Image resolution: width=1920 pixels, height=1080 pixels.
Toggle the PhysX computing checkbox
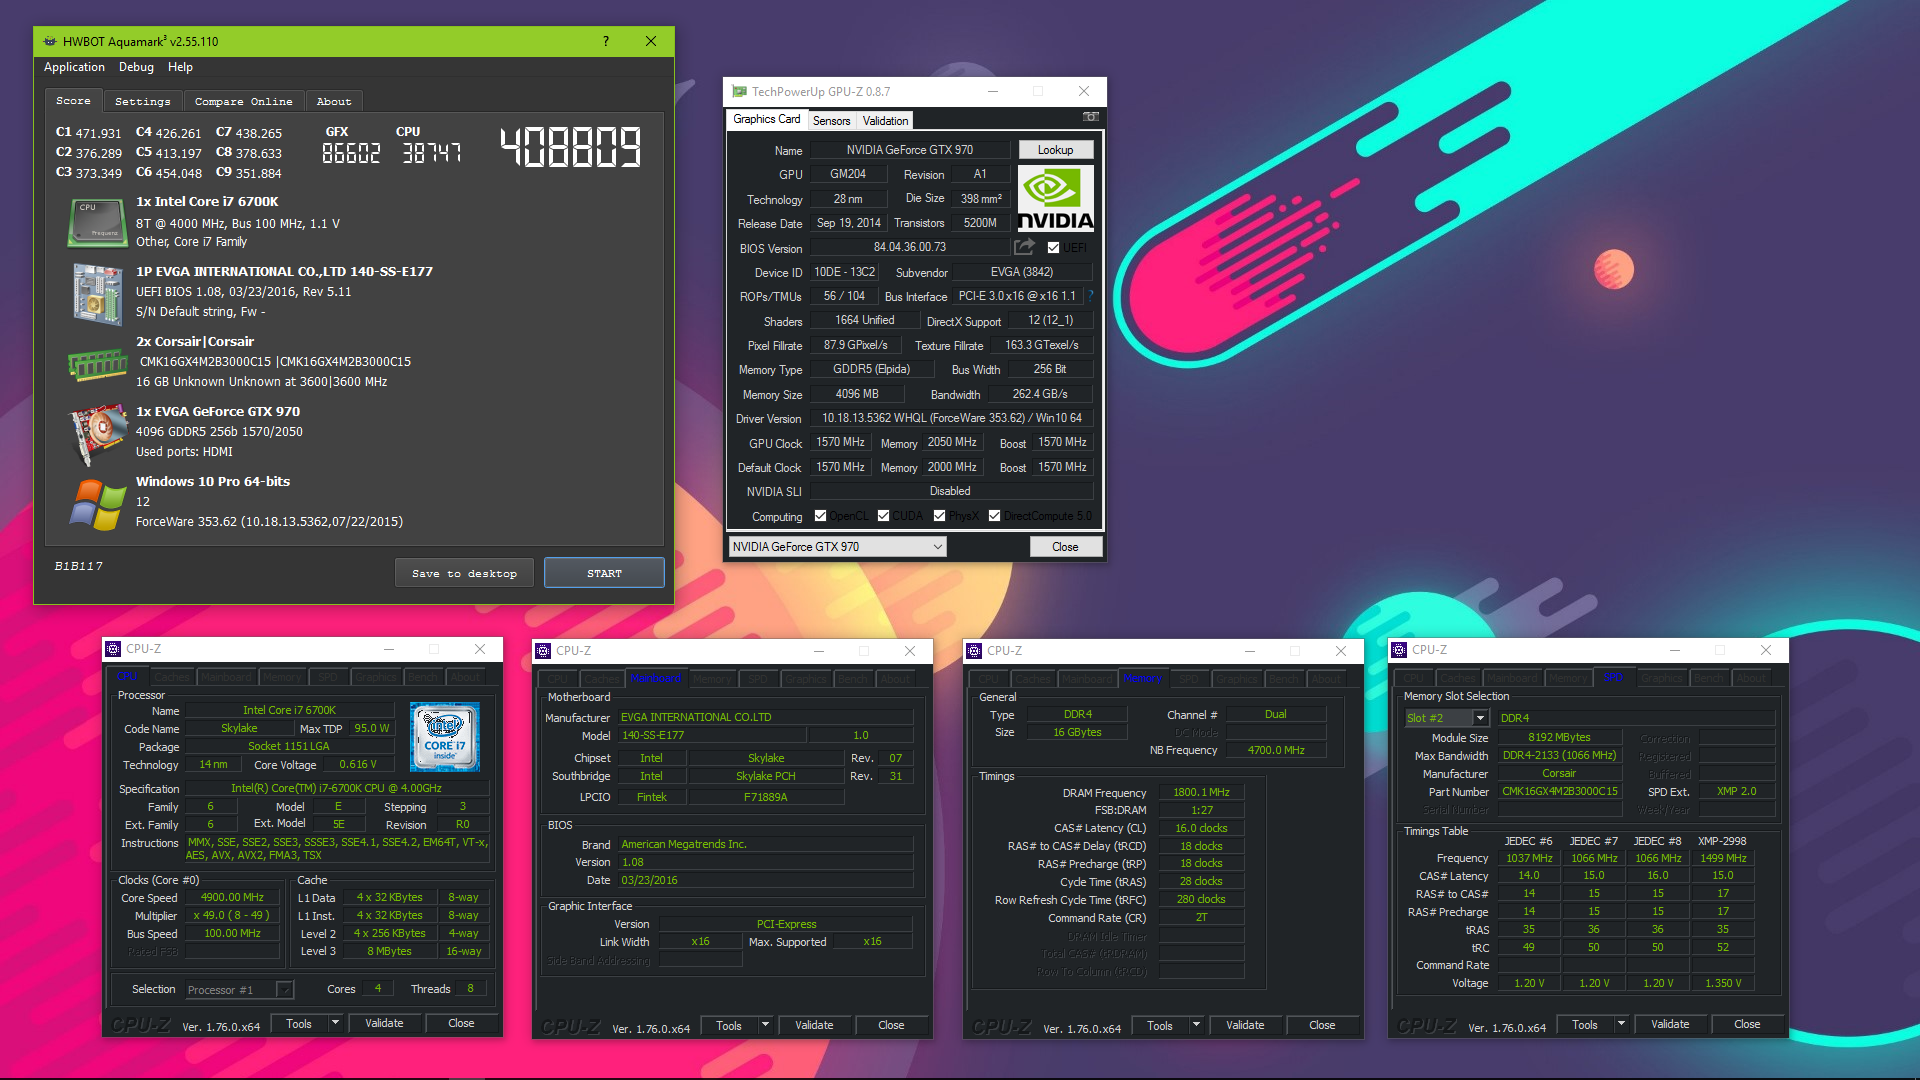point(939,516)
